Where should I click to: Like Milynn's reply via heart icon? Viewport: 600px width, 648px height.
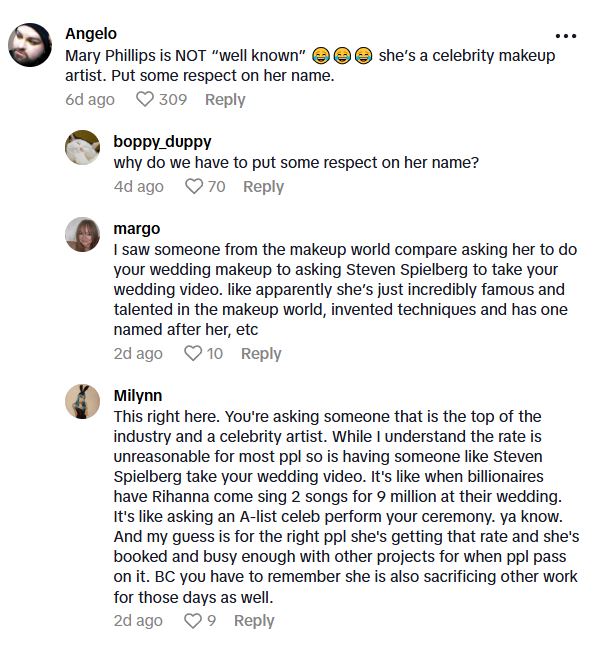point(193,621)
